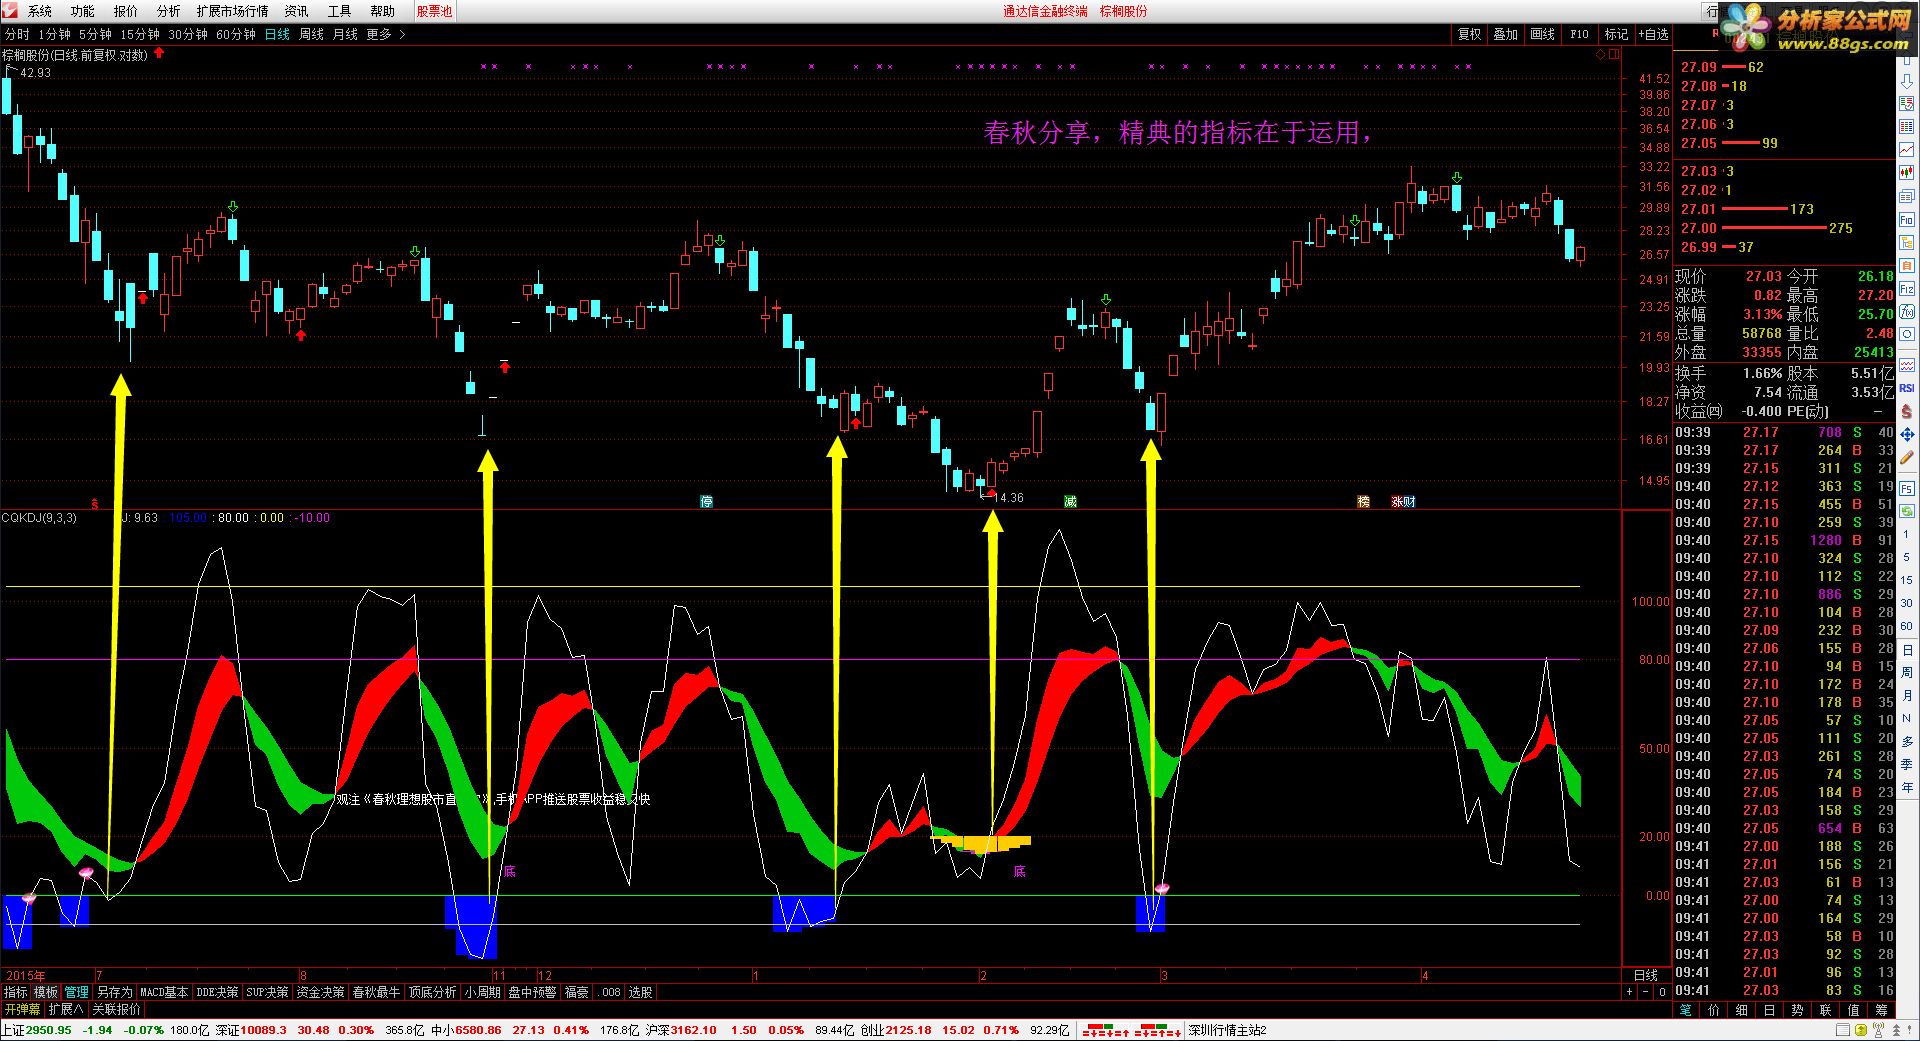
Task: Click the double up-arrow icon in status bar
Action: pos(1896,1030)
